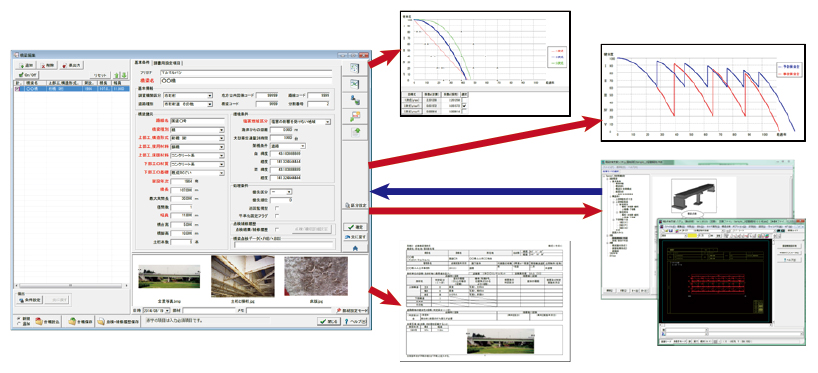Viewport: 818px width, 373px height.
Task: Click the ヘルプ help button
Action: 355,322
